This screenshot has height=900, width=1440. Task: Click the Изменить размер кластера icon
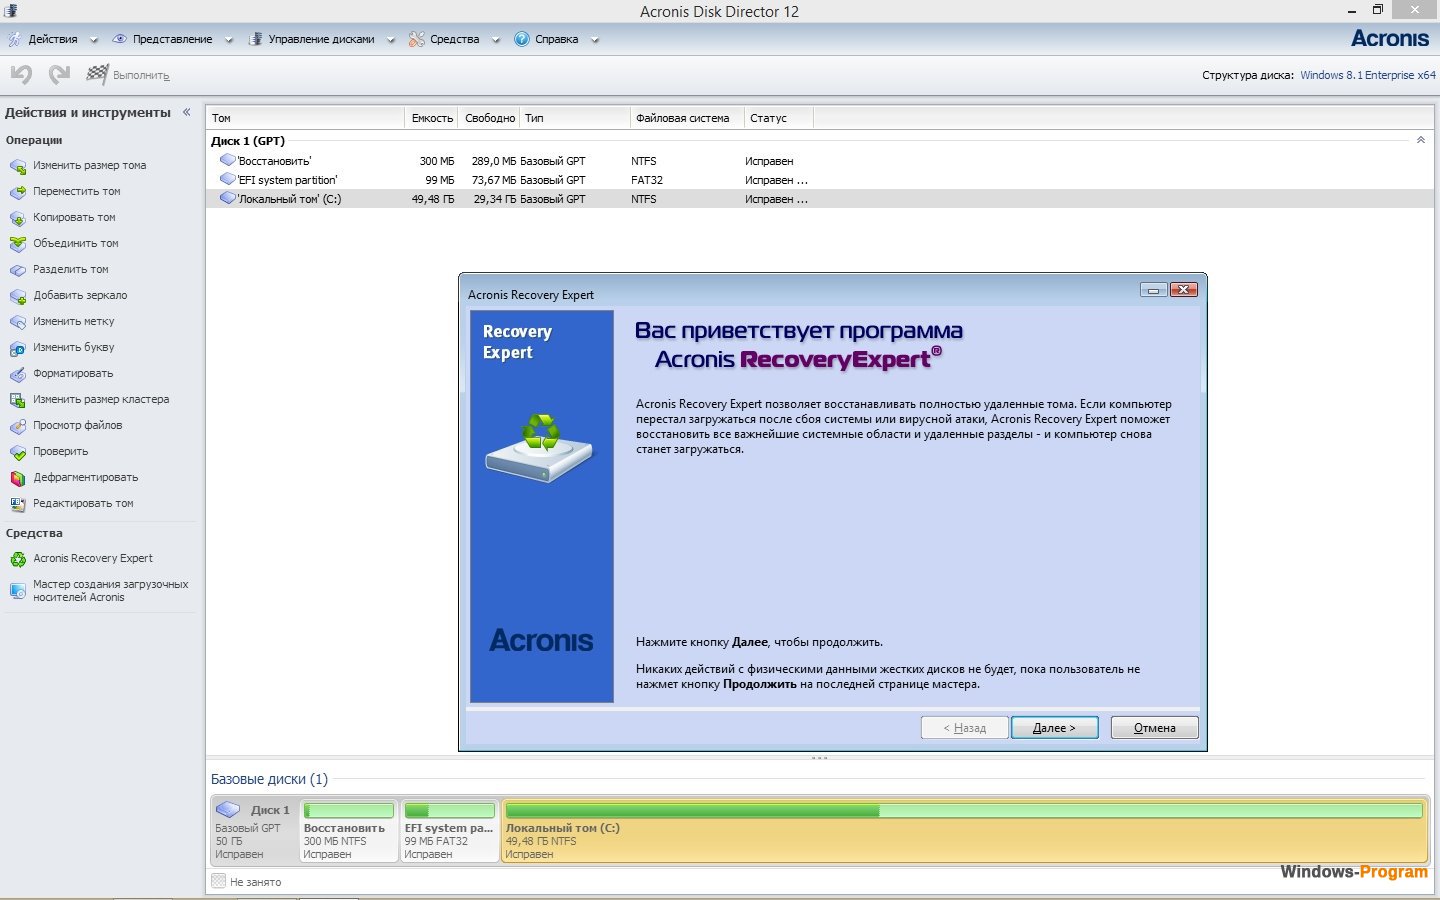pos(18,400)
